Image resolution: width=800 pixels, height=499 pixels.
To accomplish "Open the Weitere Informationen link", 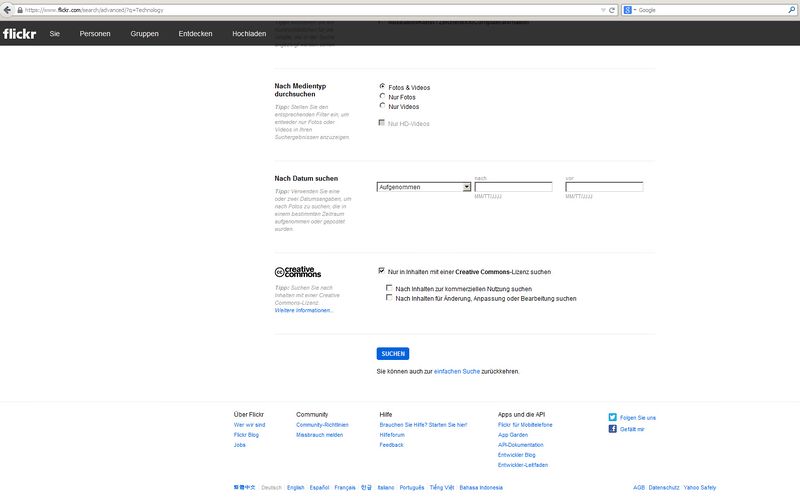I will 303,311.
